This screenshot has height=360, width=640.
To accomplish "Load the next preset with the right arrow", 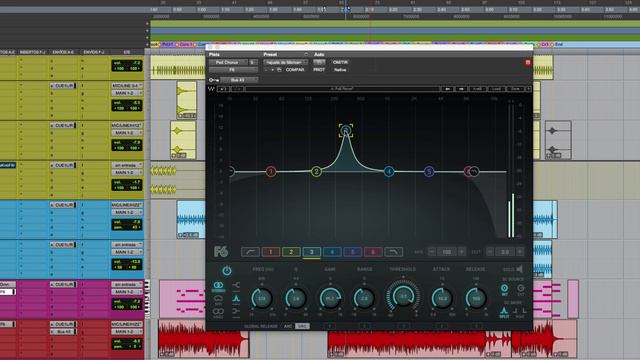I will coord(461,89).
